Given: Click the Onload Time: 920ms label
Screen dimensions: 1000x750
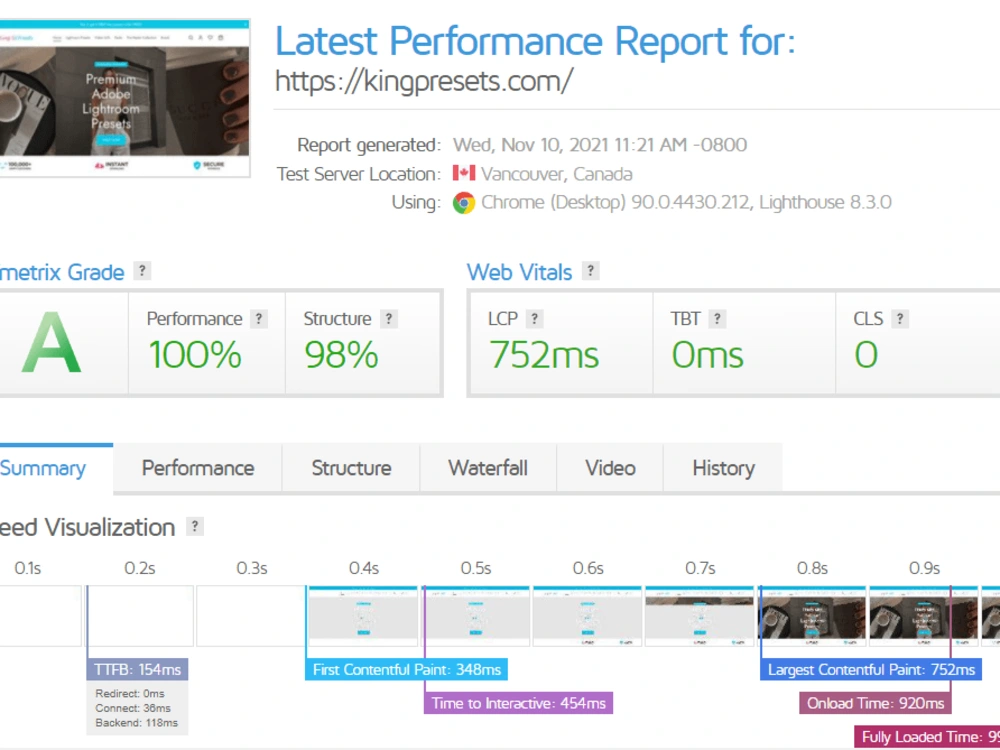Looking at the screenshot, I should (x=875, y=703).
